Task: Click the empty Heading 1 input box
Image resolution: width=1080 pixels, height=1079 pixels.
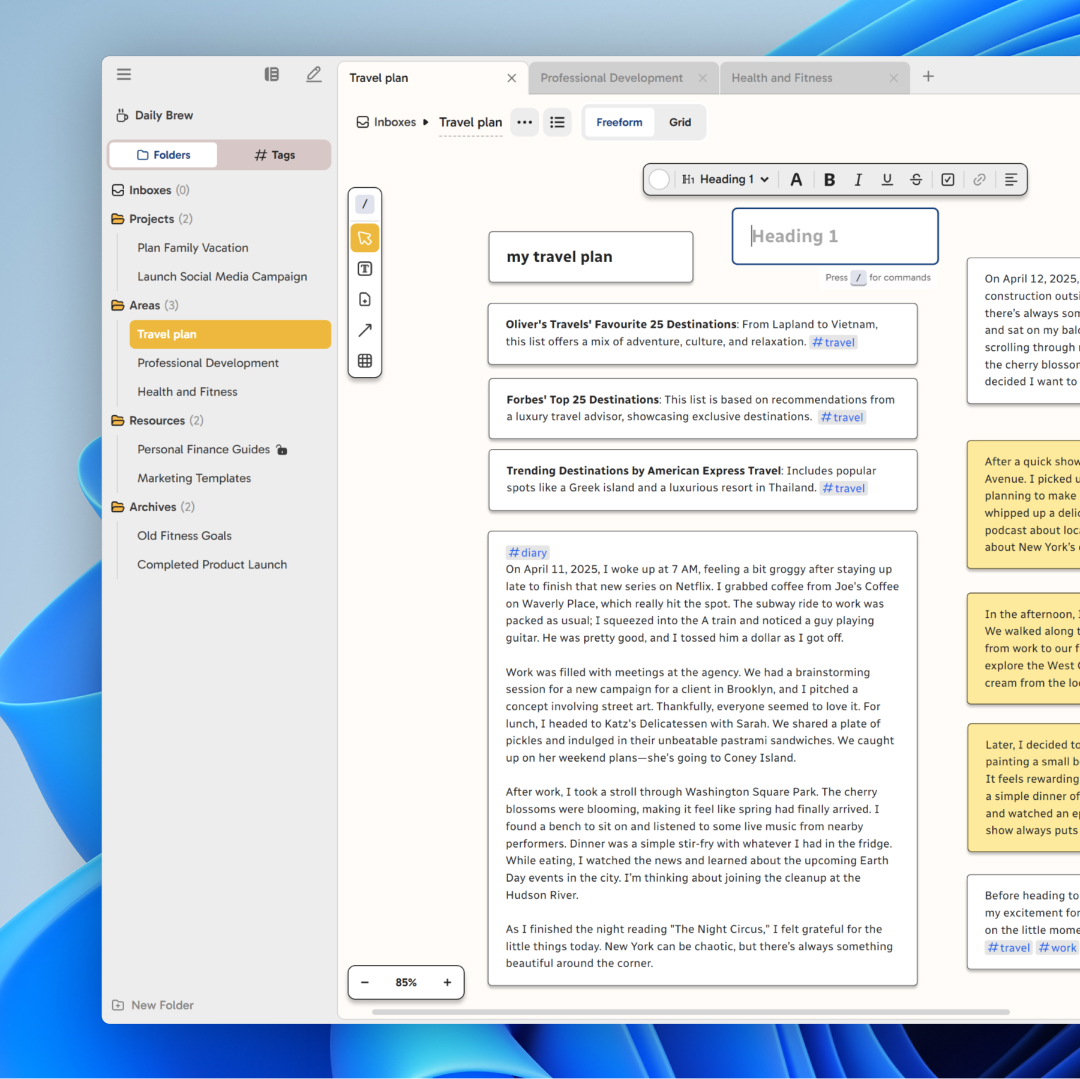Action: click(x=835, y=236)
